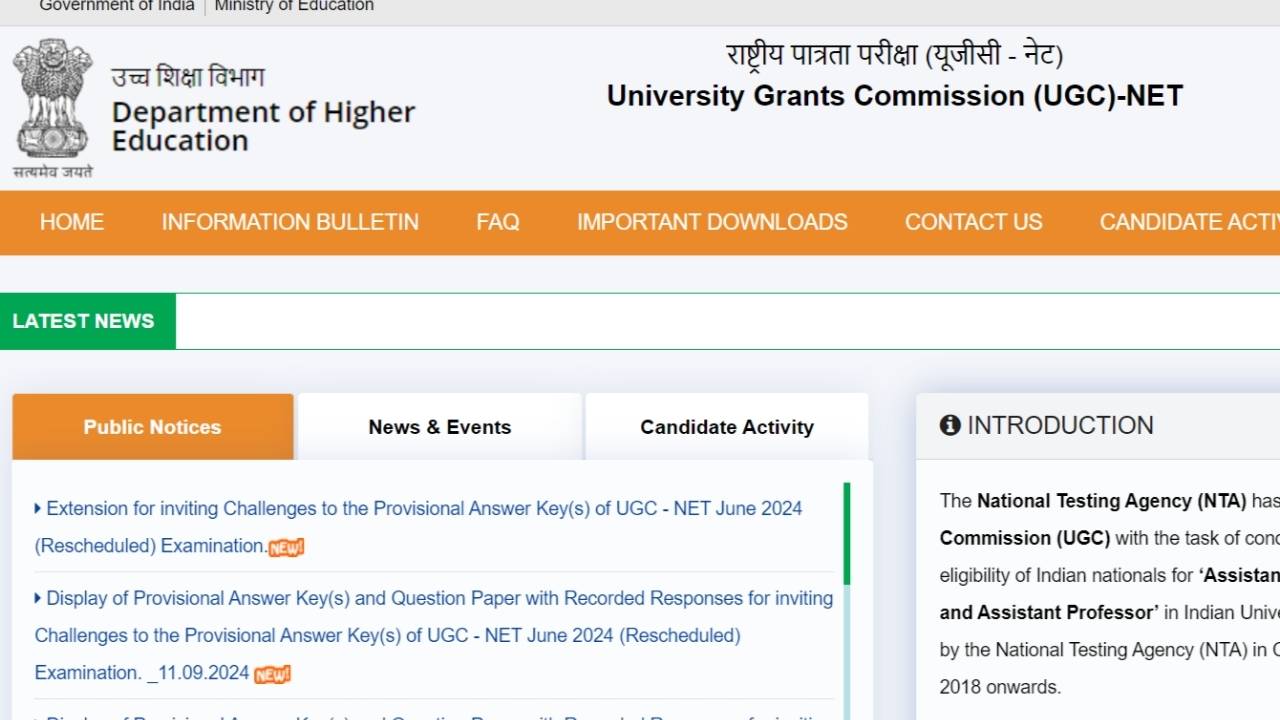The width and height of the screenshot is (1280, 720).
Task: Click the Government of India link
Action: (x=117, y=6)
